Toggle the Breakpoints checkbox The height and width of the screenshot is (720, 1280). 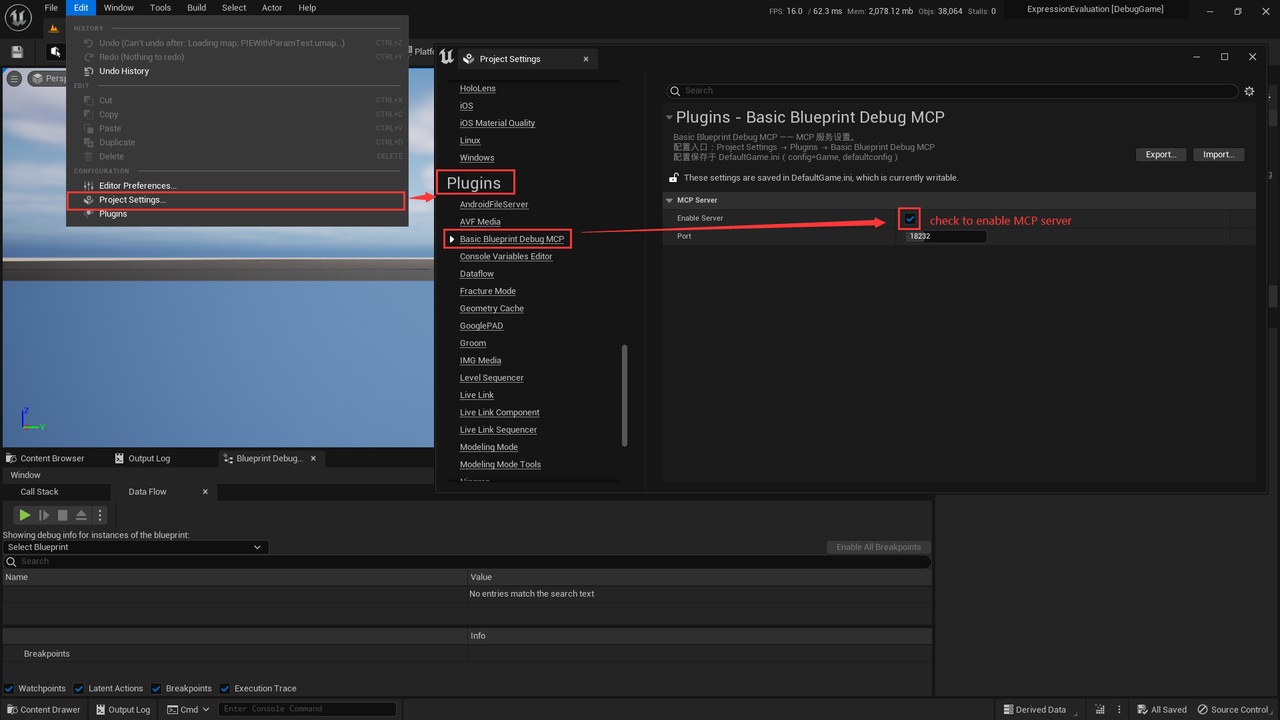point(157,688)
